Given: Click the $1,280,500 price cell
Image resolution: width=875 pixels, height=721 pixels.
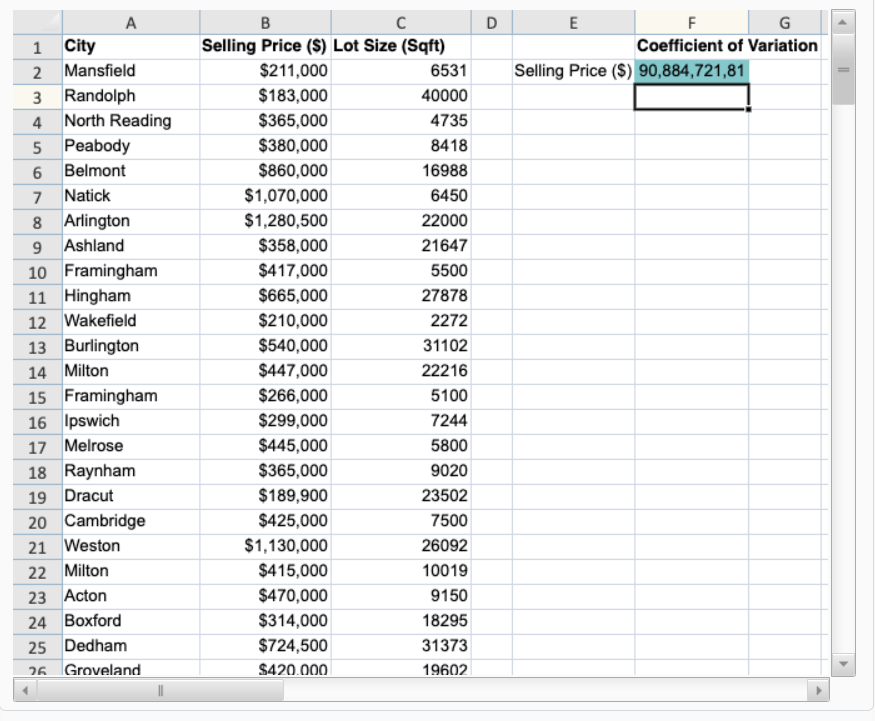Looking at the screenshot, I should point(265,222).
